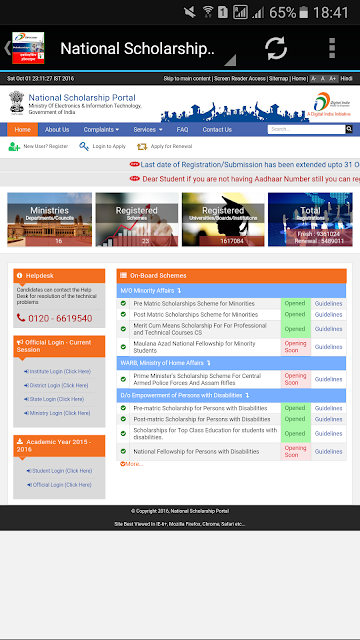Open the app title dropdown triangle

(230, 60)
